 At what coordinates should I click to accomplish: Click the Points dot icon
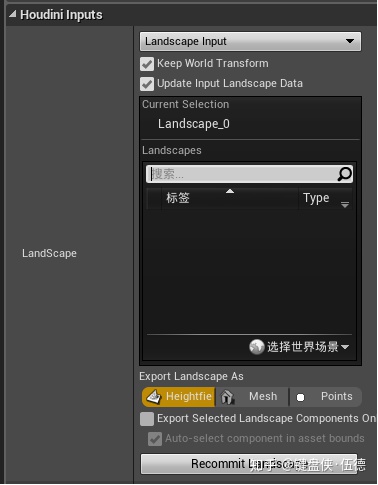pos(300,397)
